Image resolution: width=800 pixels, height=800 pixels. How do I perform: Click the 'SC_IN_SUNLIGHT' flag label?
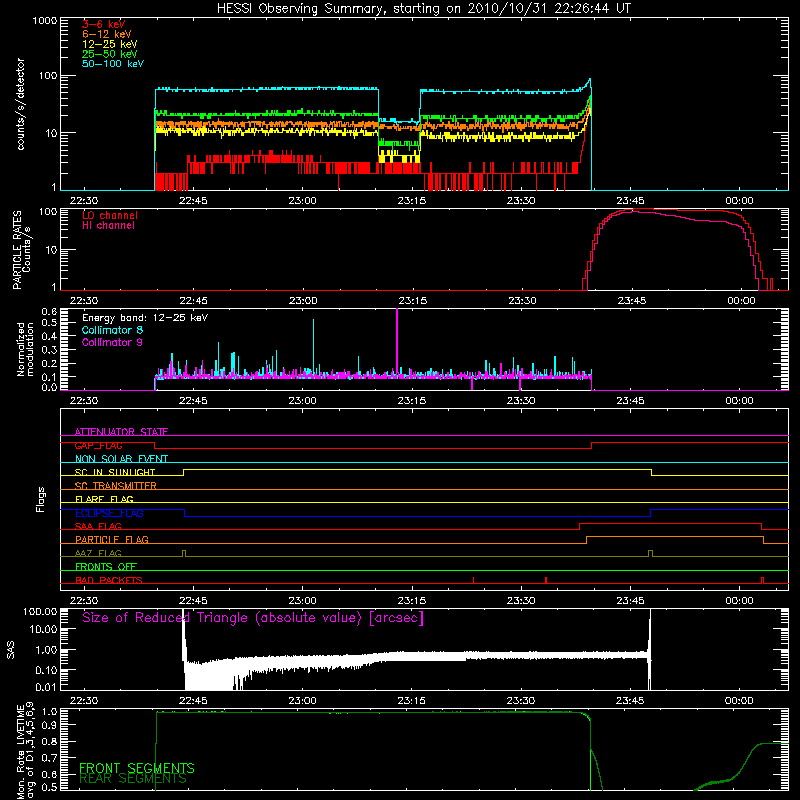coord(115,472)
